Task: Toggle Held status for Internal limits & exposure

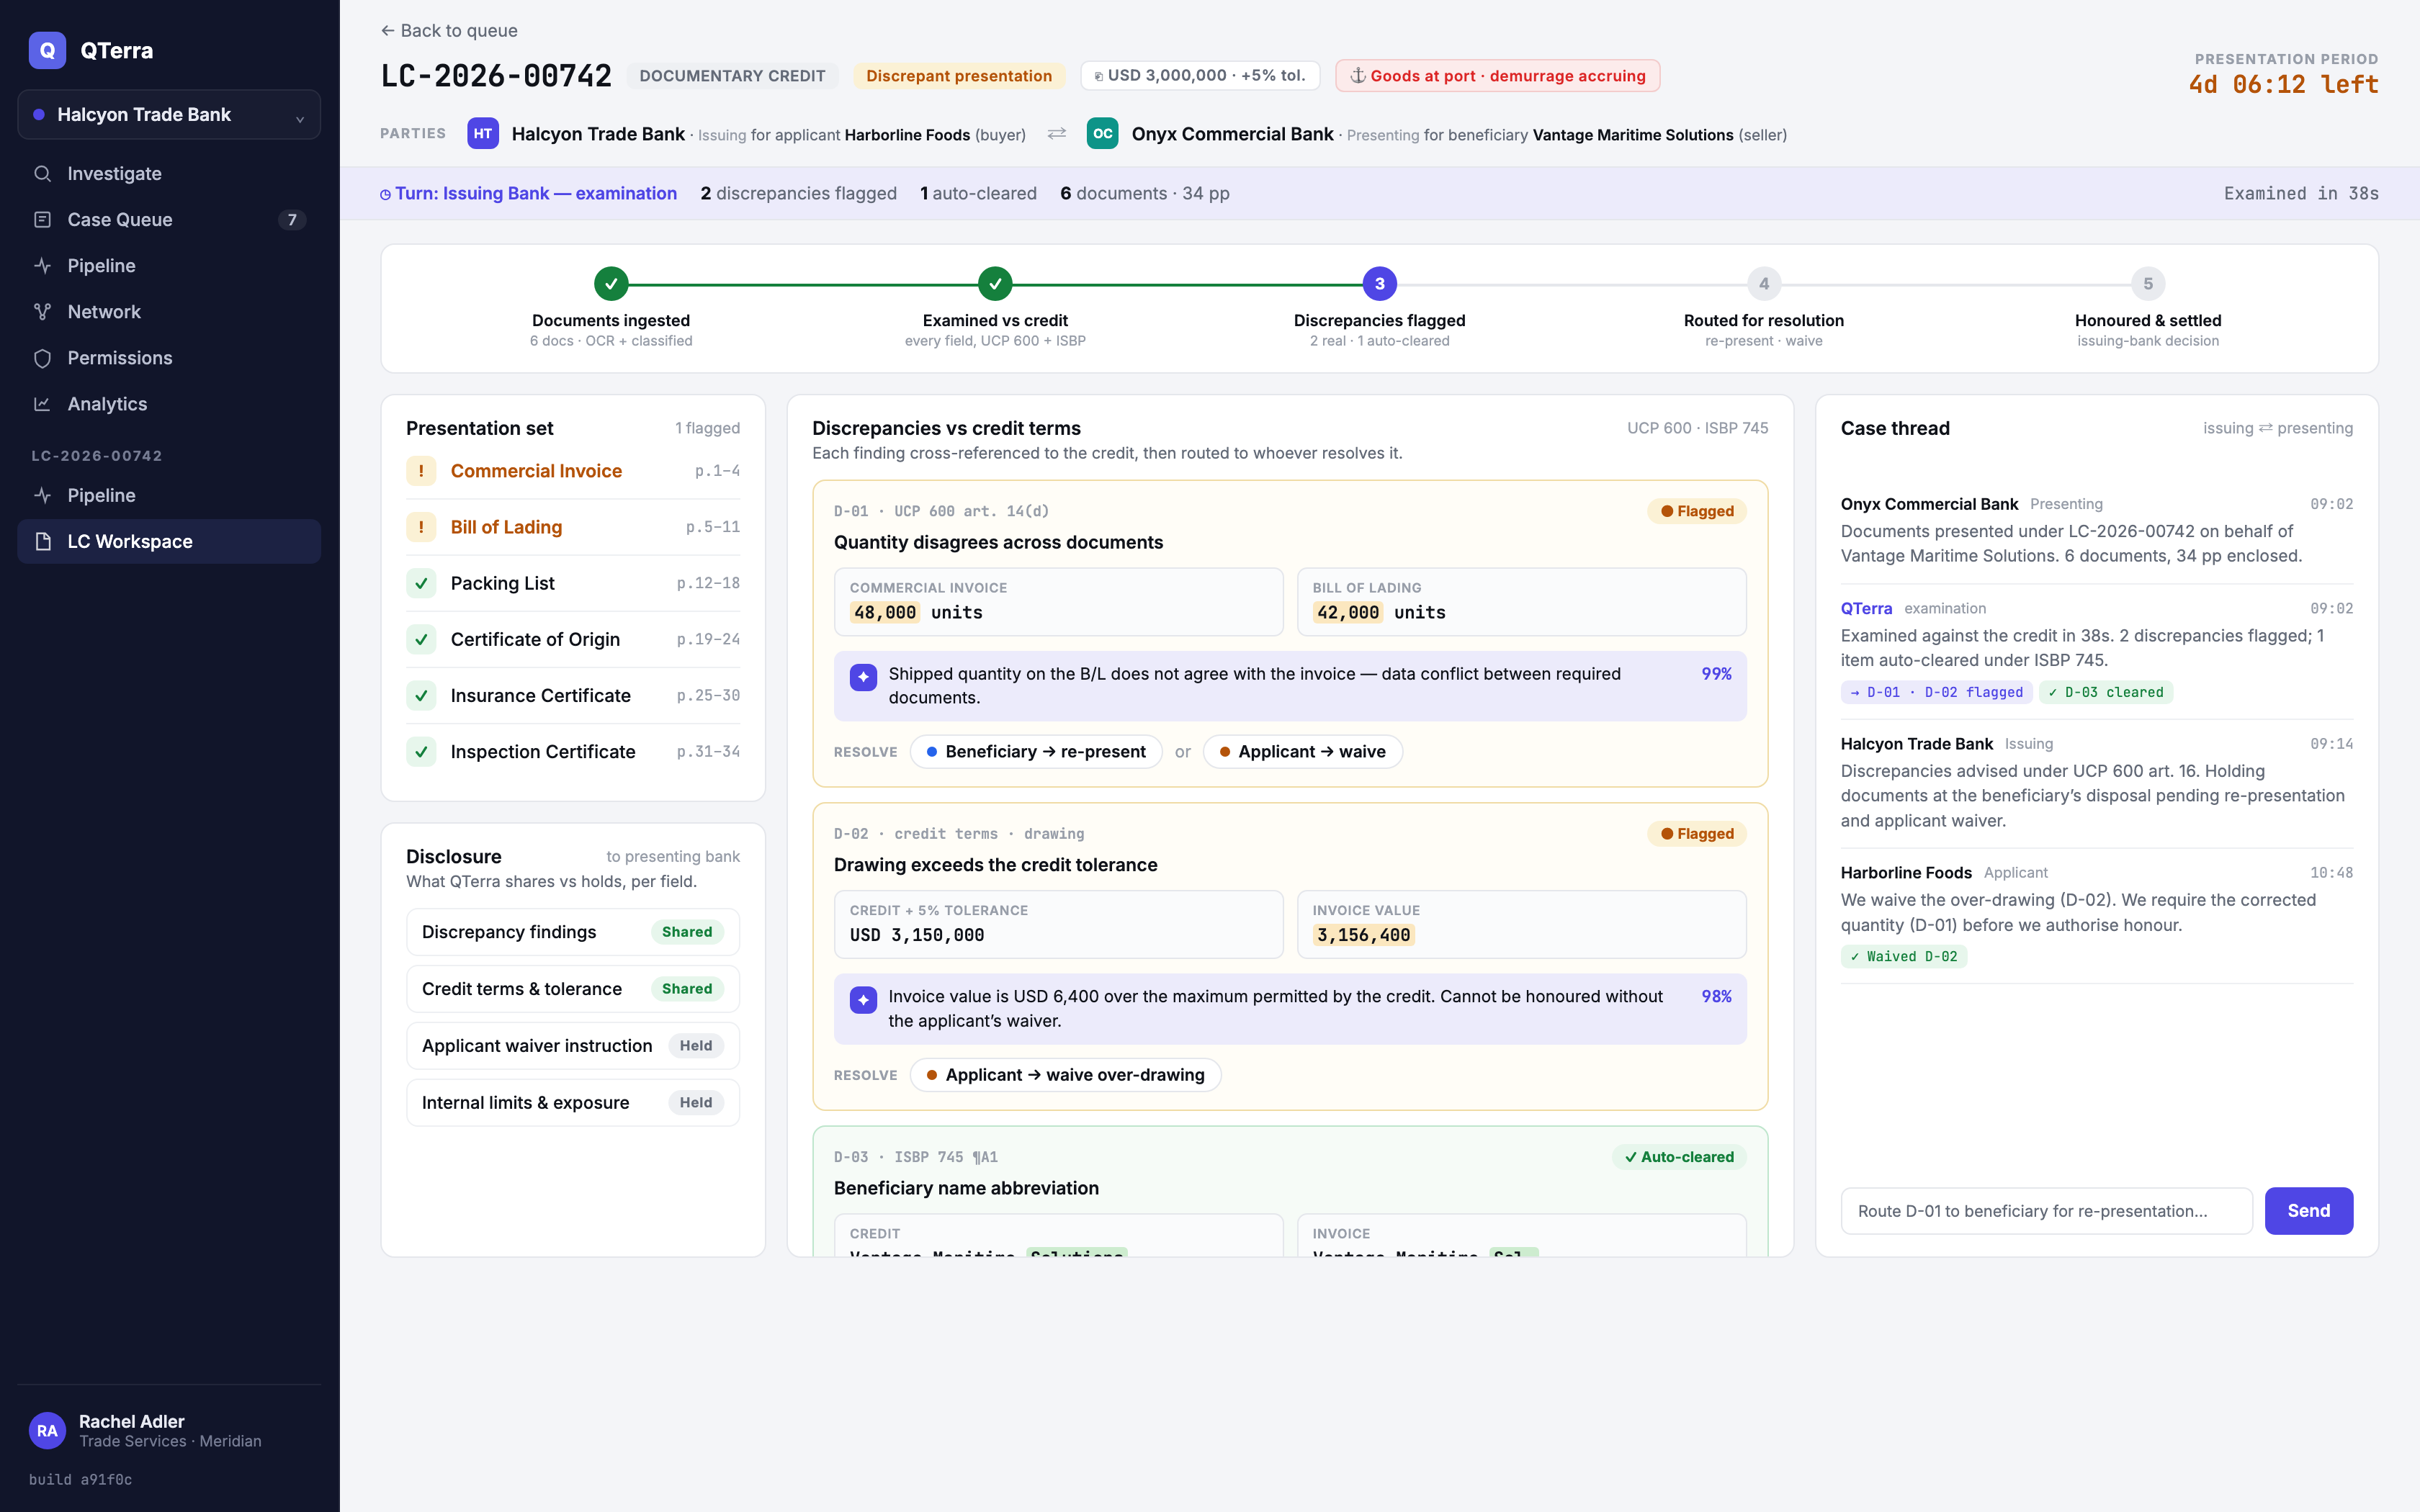Action: (x=696, y=1103)
